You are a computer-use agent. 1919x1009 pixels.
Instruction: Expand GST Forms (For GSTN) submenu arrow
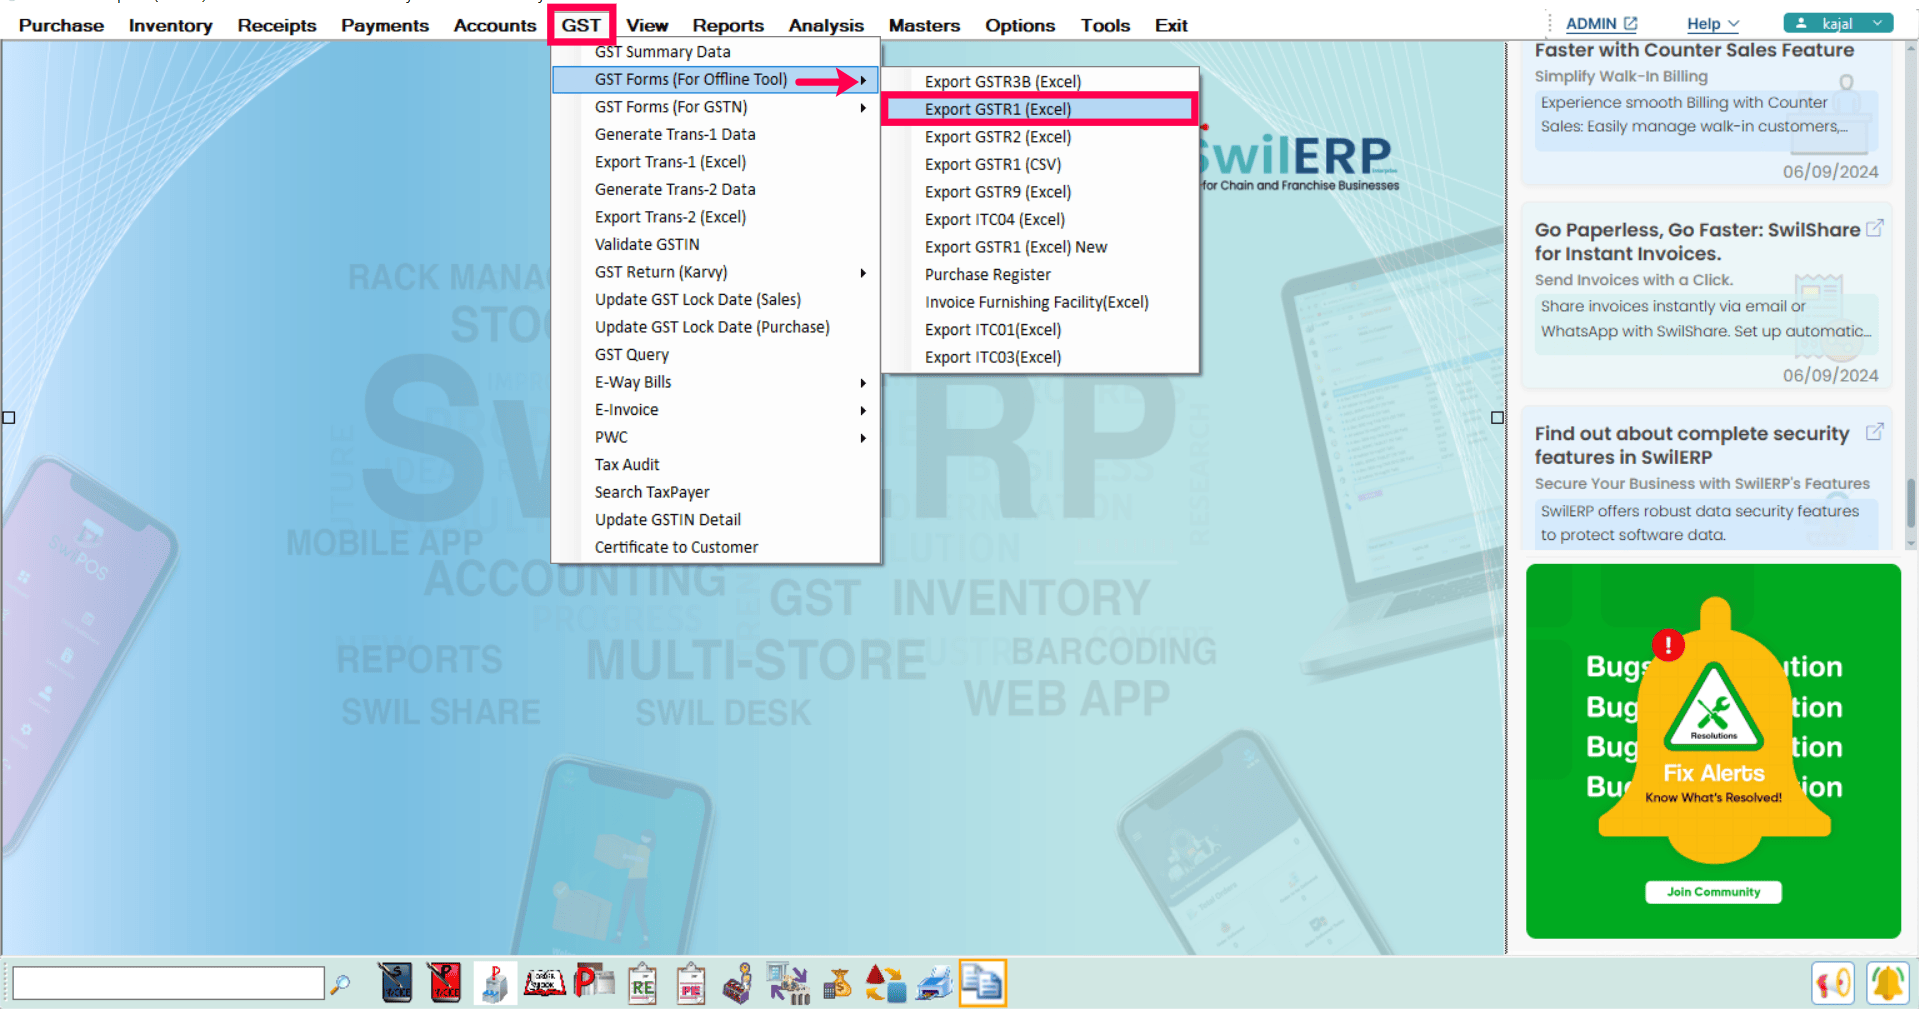pos(863,107)
